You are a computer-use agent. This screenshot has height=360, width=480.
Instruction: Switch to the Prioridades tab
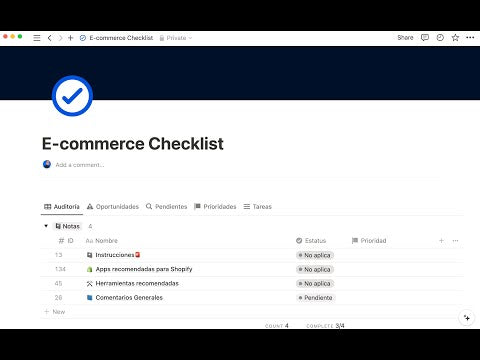(215, 207)
